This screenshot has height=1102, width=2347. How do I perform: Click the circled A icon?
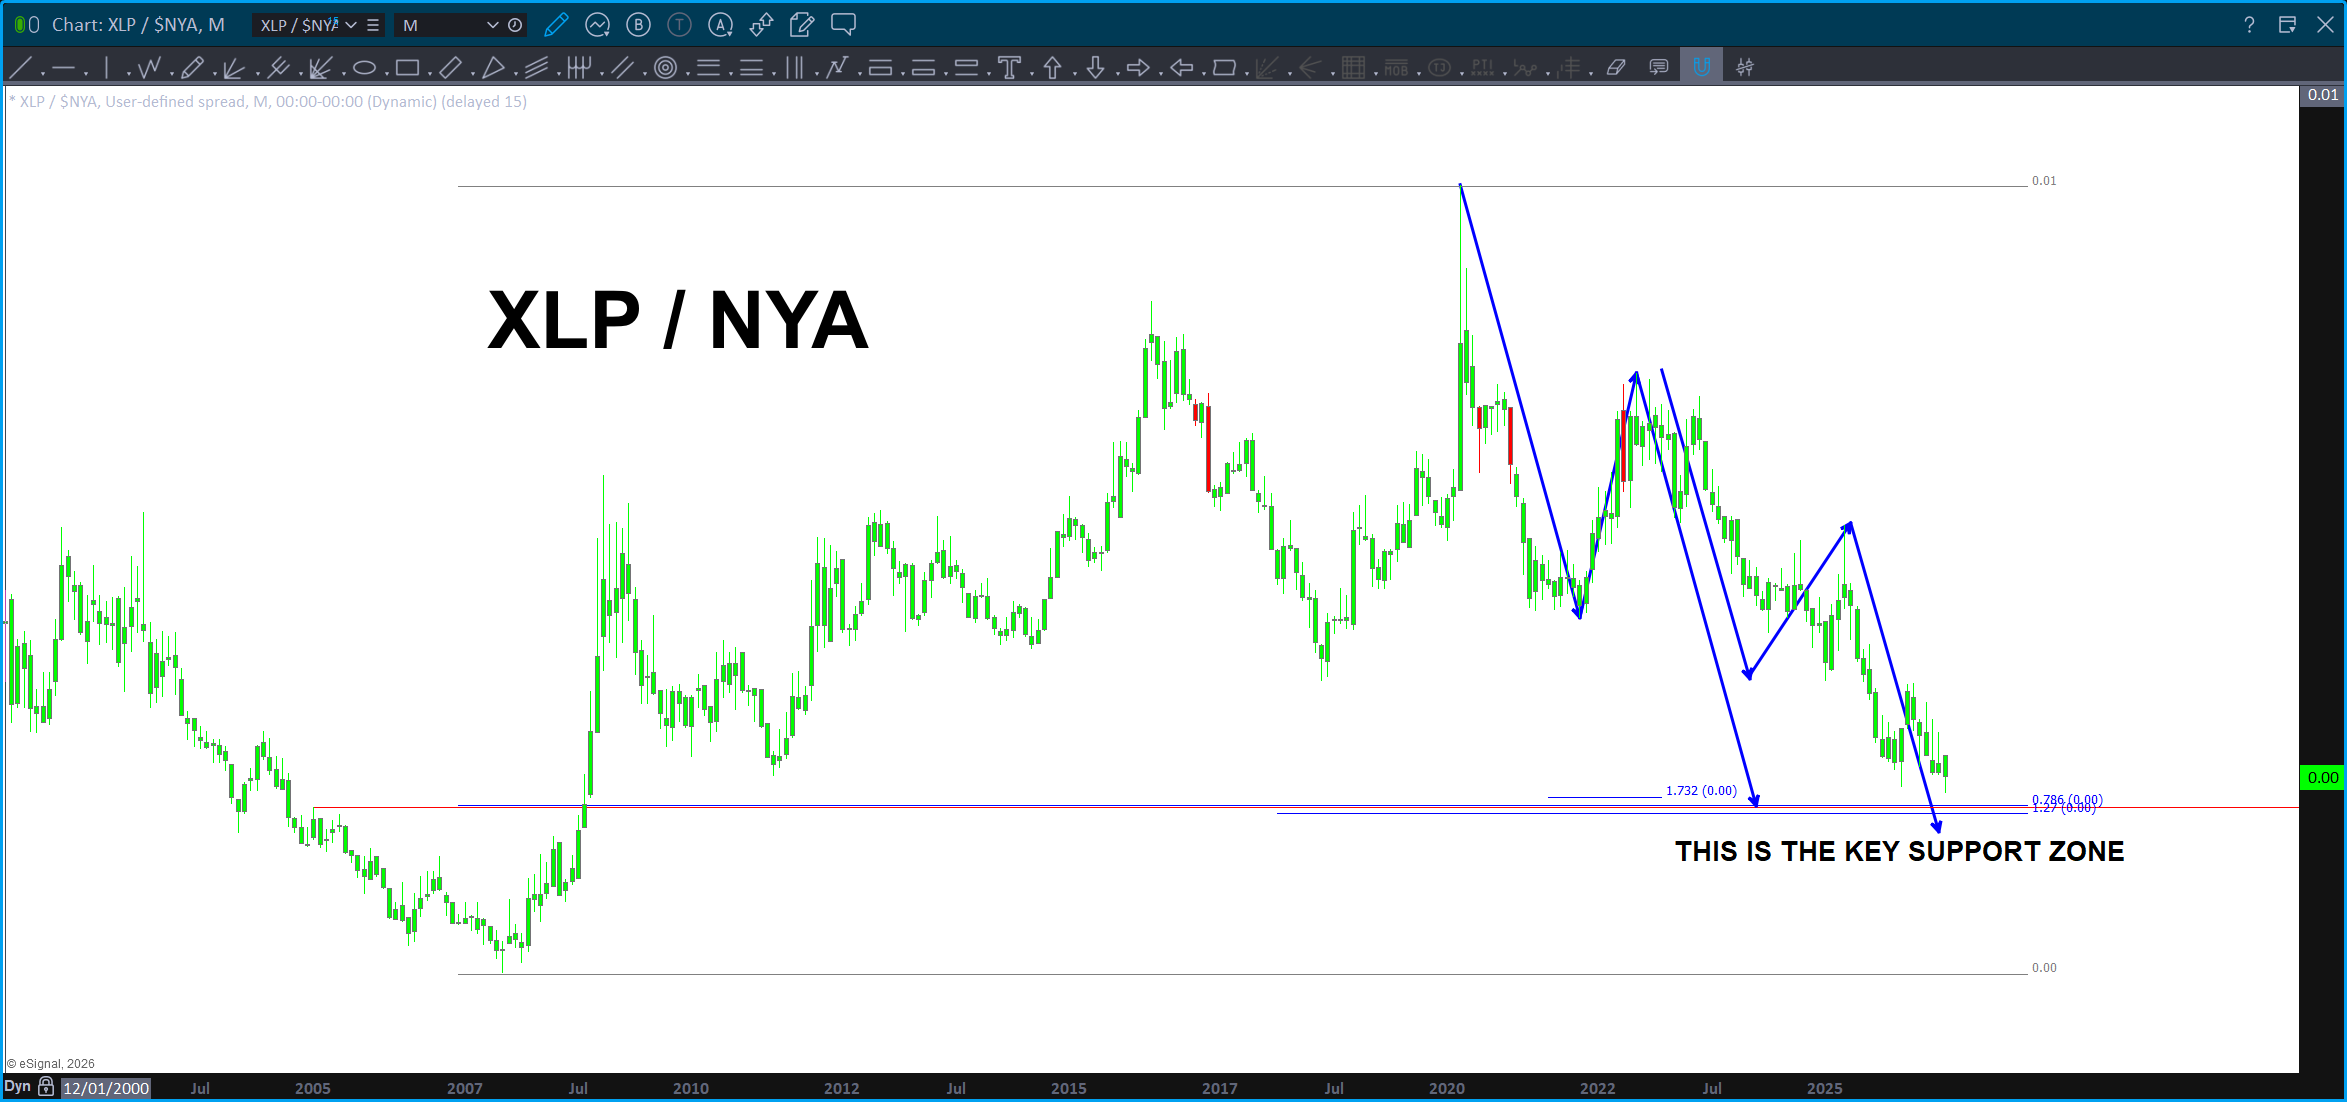click(720, 25)
